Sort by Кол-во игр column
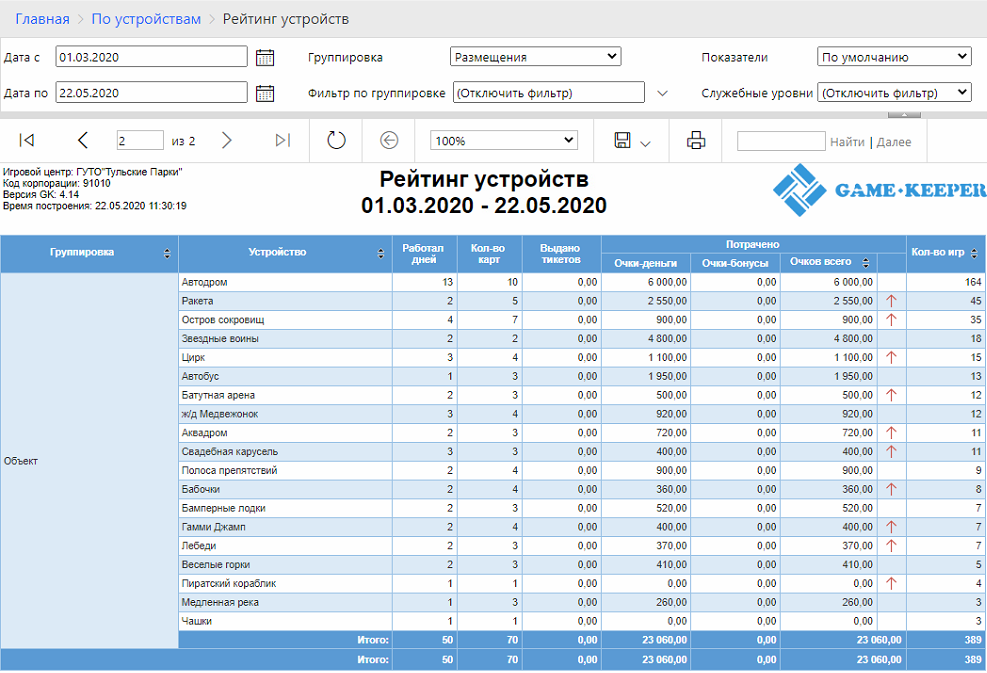The width and height of the screenshot is (987, 673). click(x=974, y=253)
